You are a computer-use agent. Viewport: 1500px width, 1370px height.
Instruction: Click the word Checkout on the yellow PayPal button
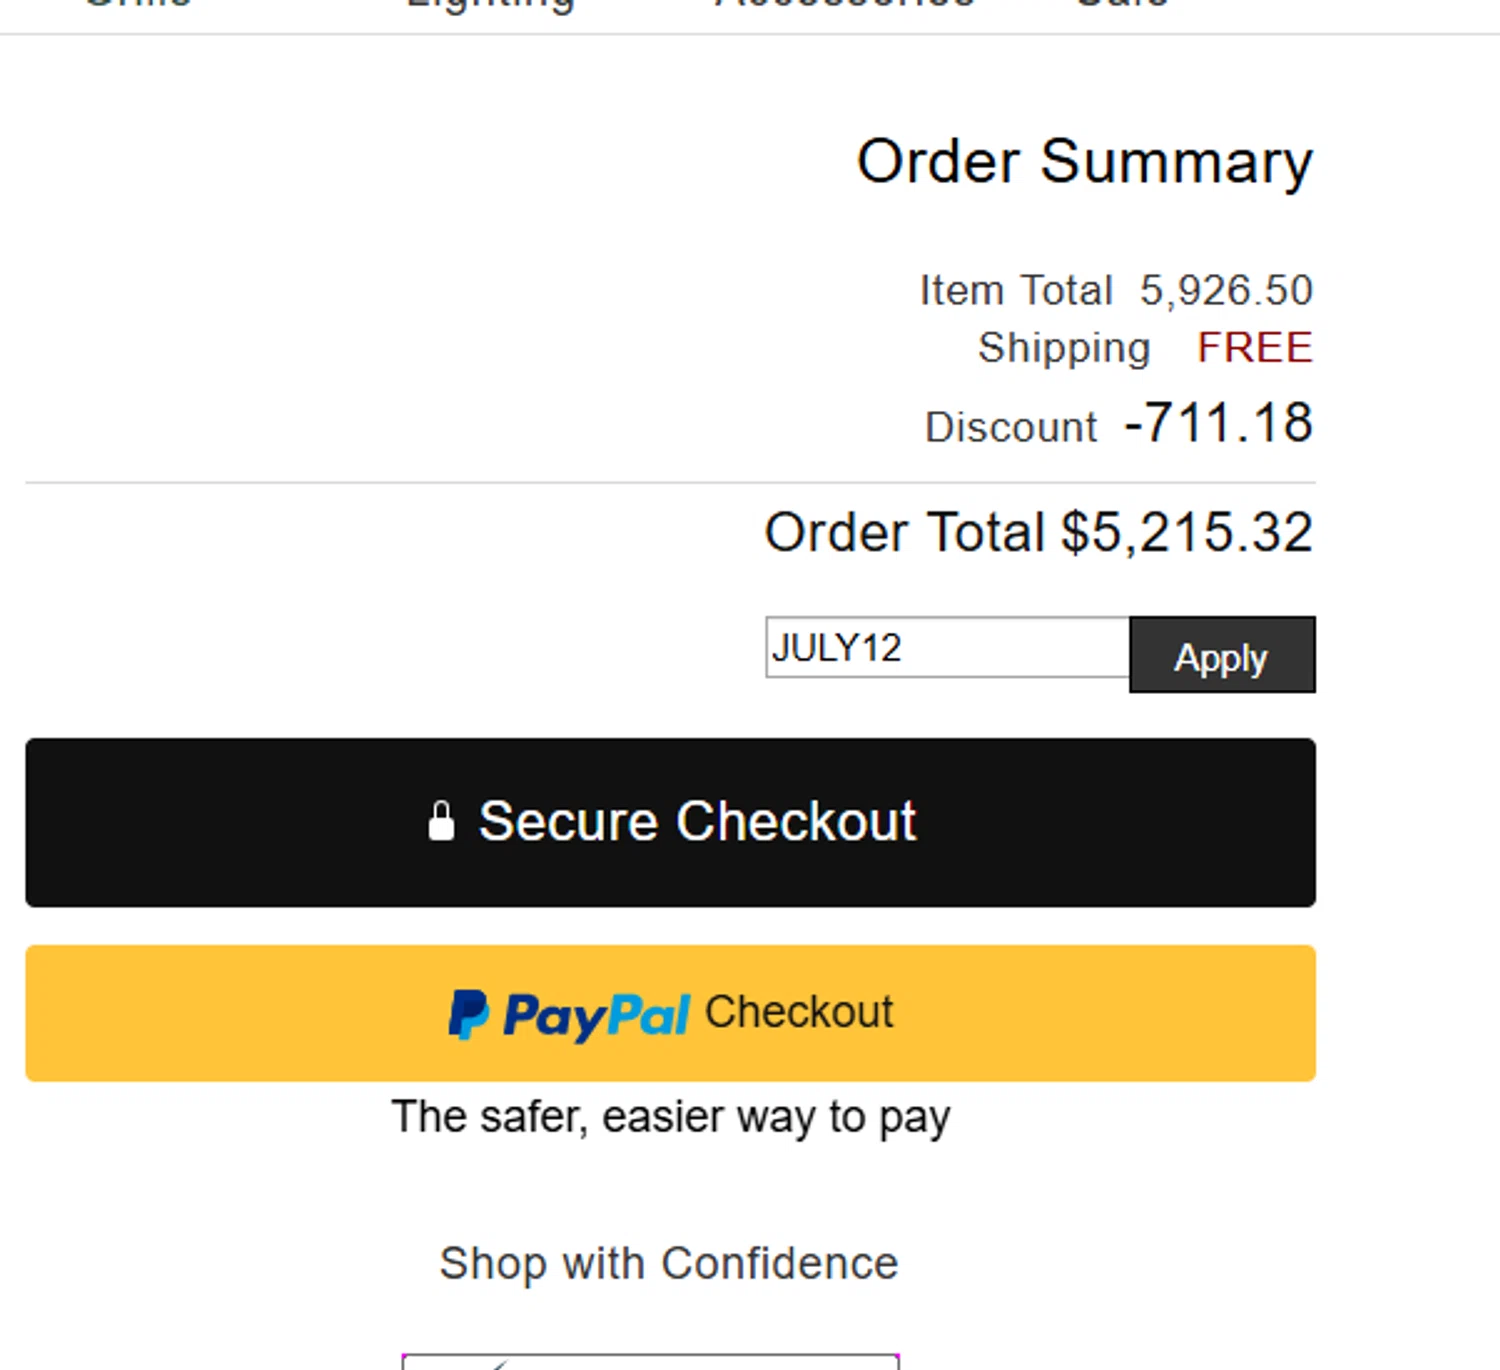coord(798,1012)
